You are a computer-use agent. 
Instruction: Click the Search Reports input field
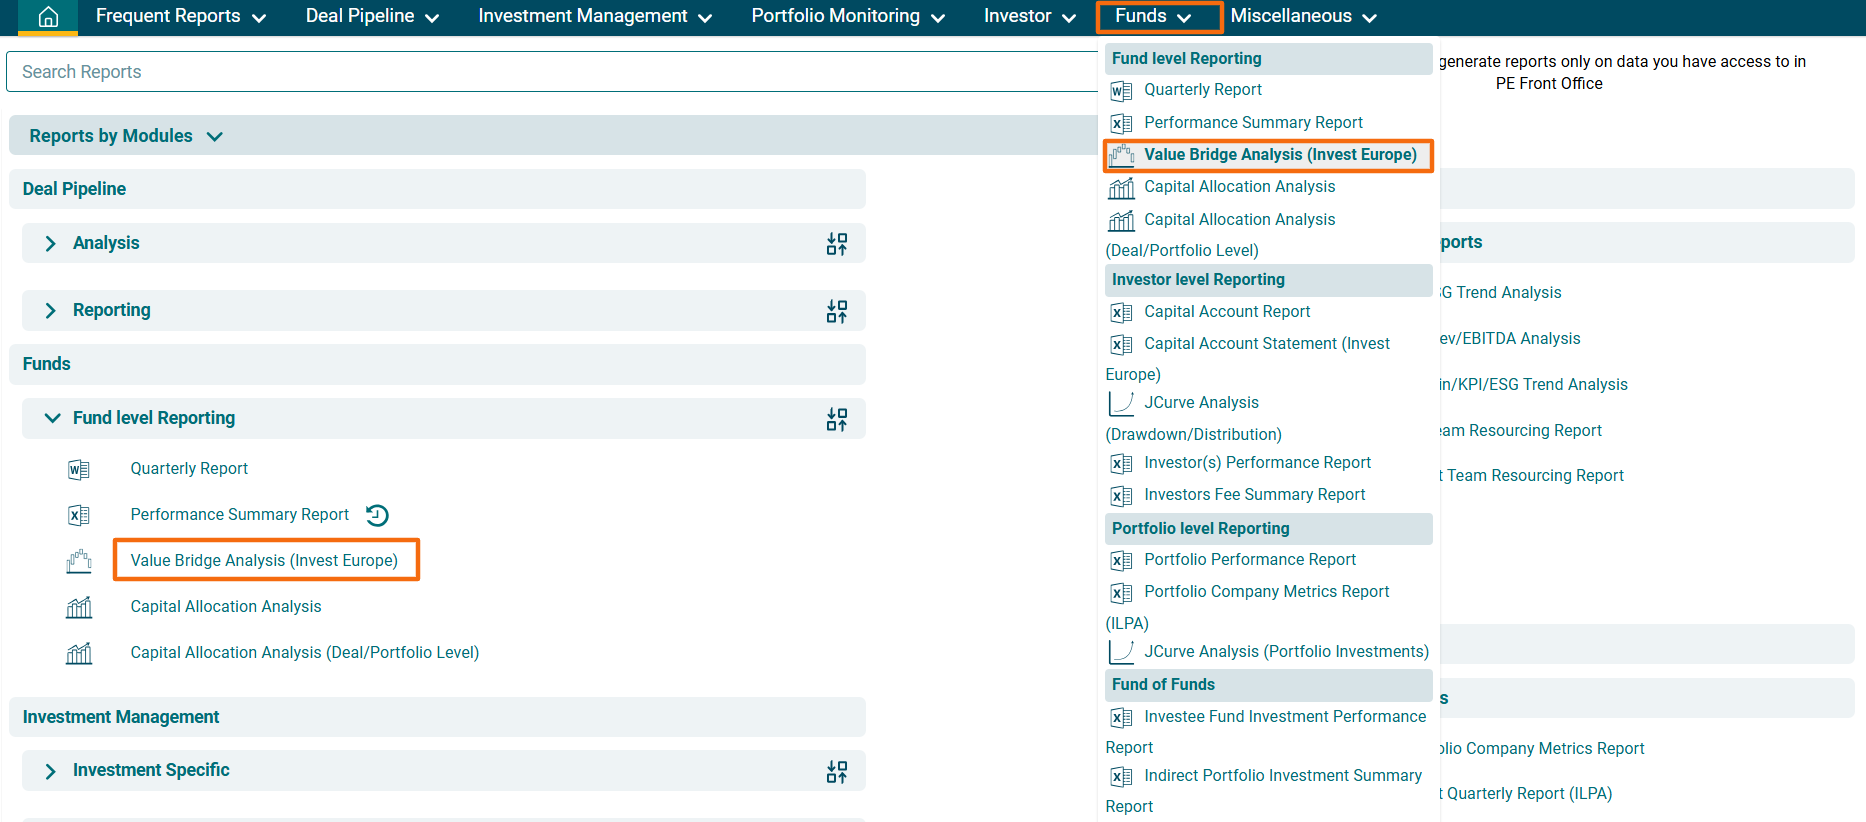click(x=550, y=72)
